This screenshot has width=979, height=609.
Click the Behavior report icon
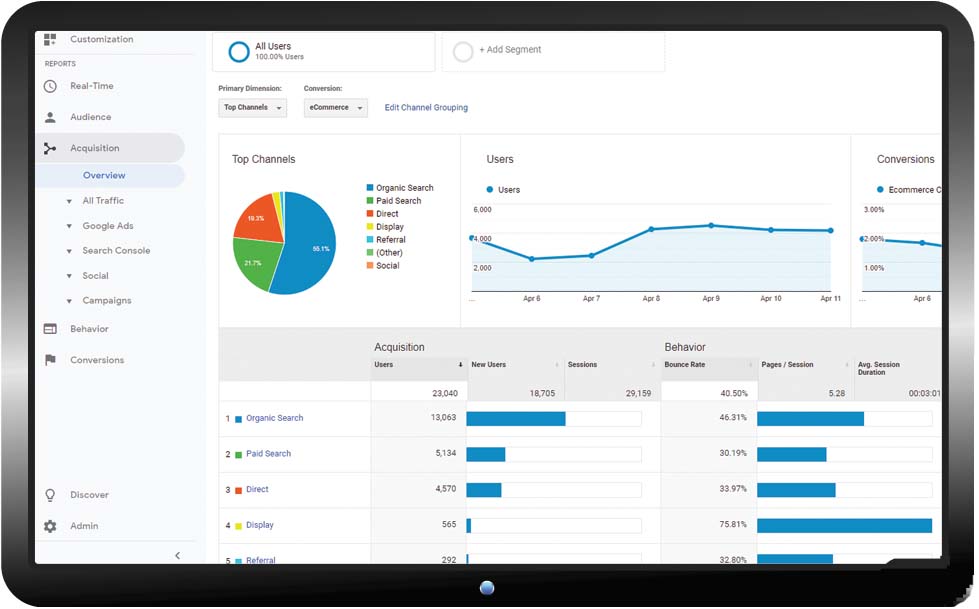50,329
